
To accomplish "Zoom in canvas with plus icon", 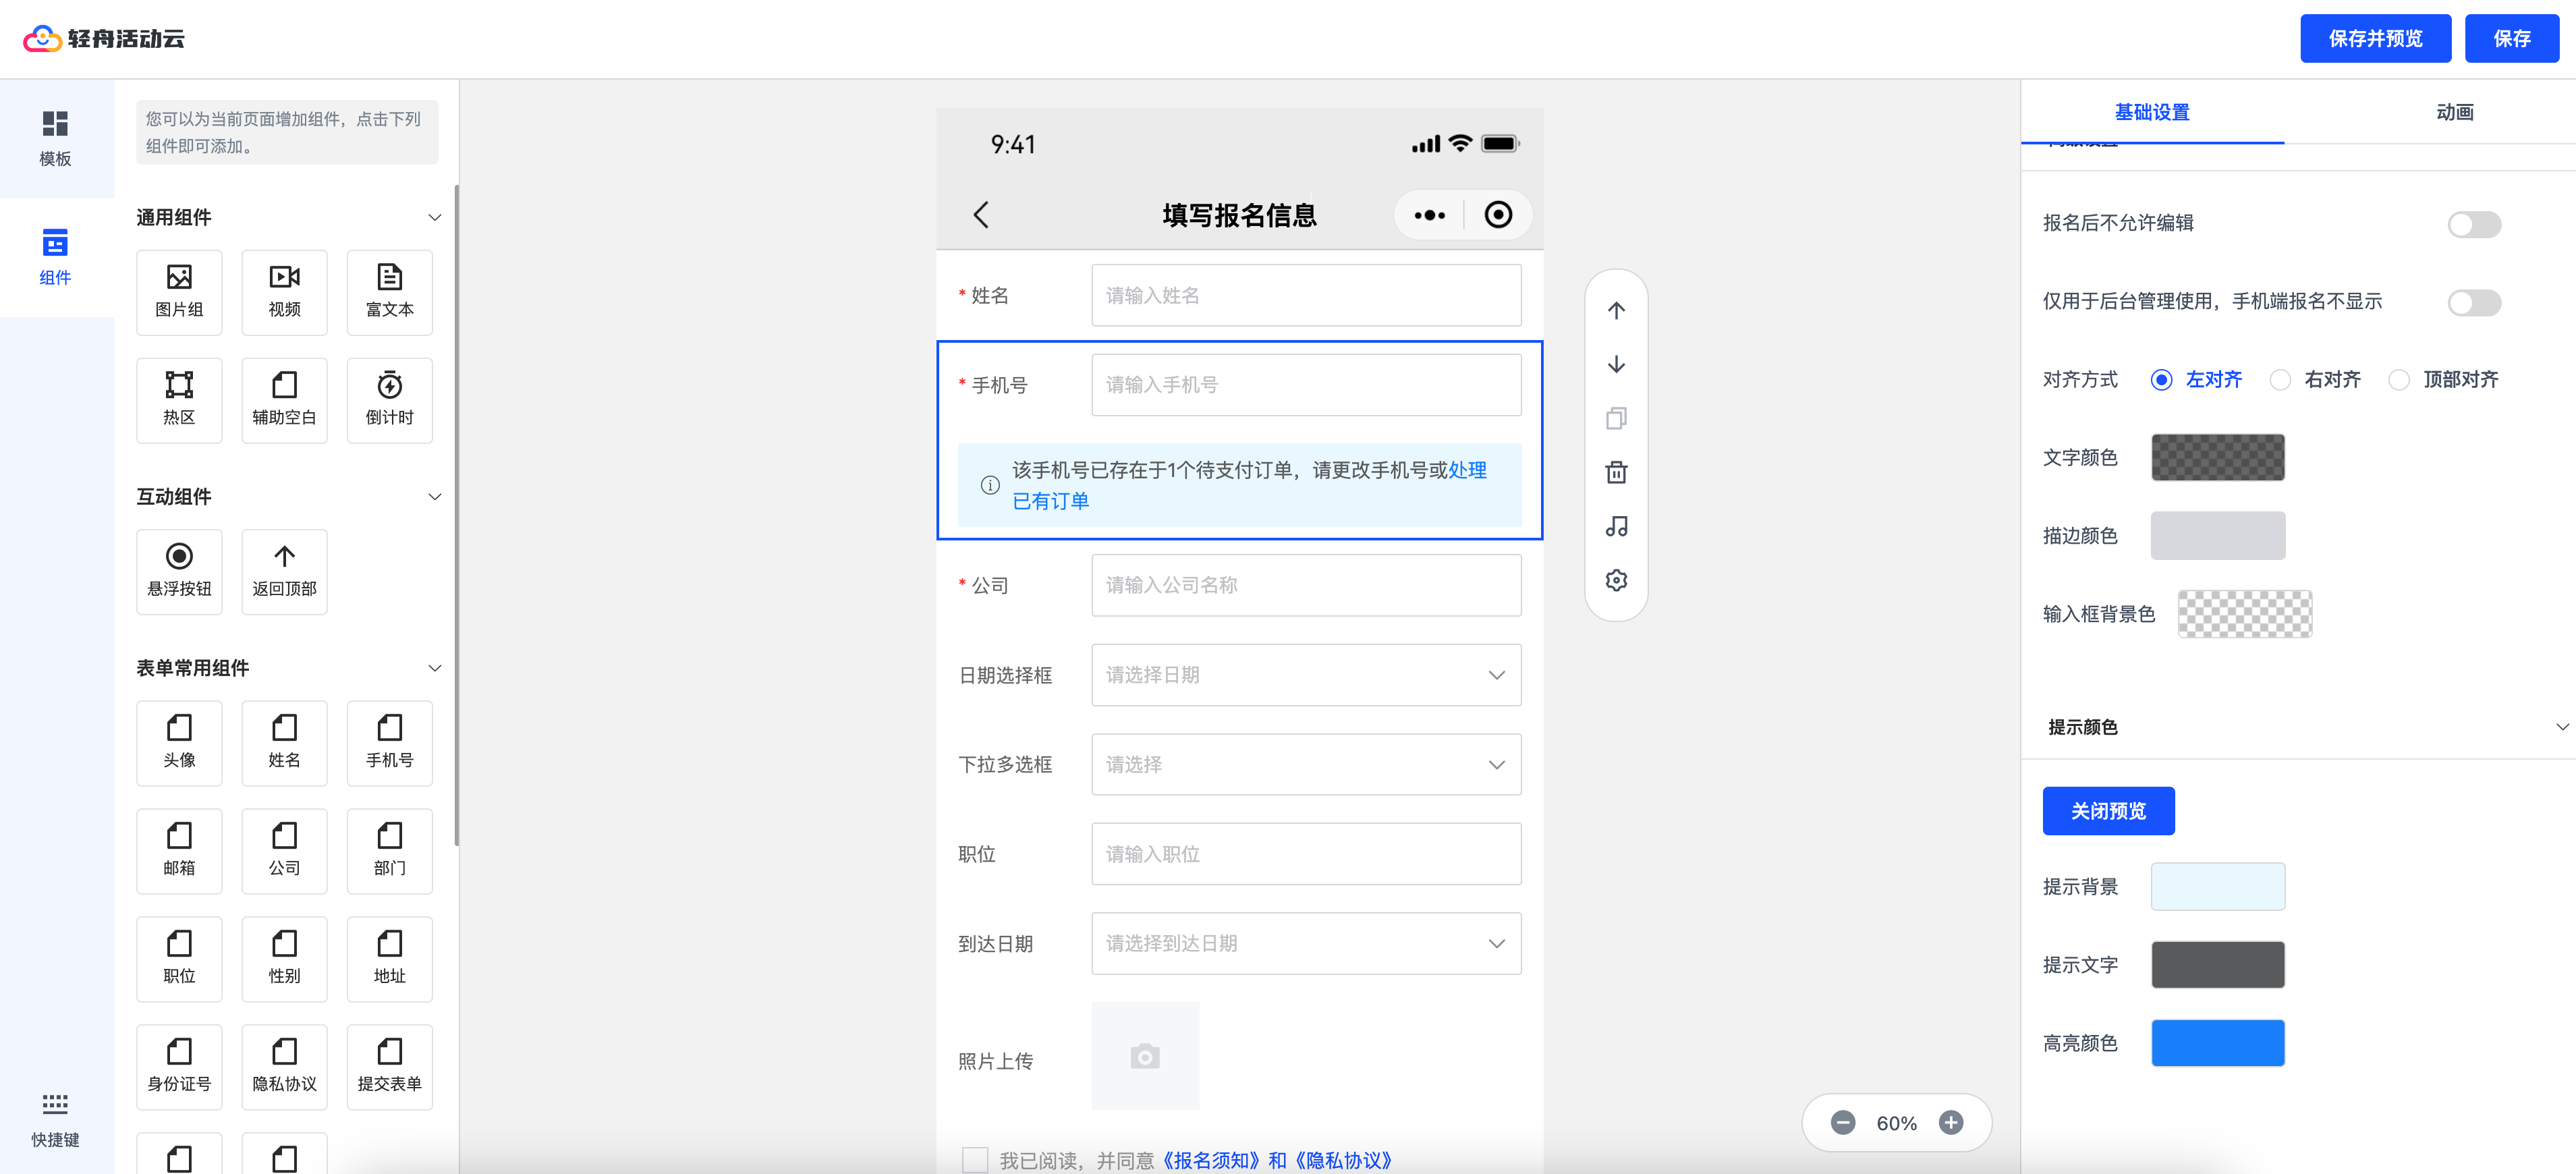I will point(1950,1122).
